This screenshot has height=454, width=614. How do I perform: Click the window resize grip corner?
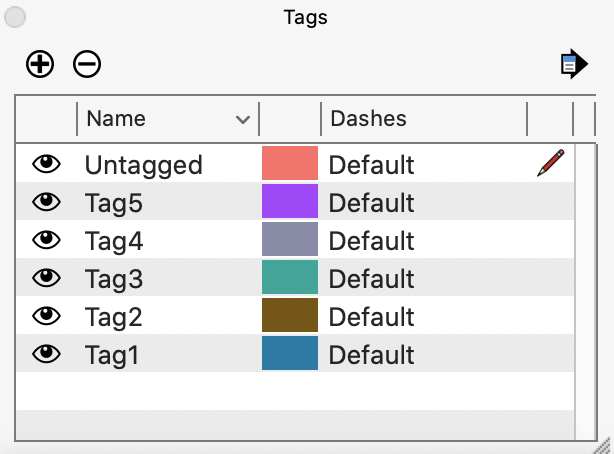coord(604,445)
